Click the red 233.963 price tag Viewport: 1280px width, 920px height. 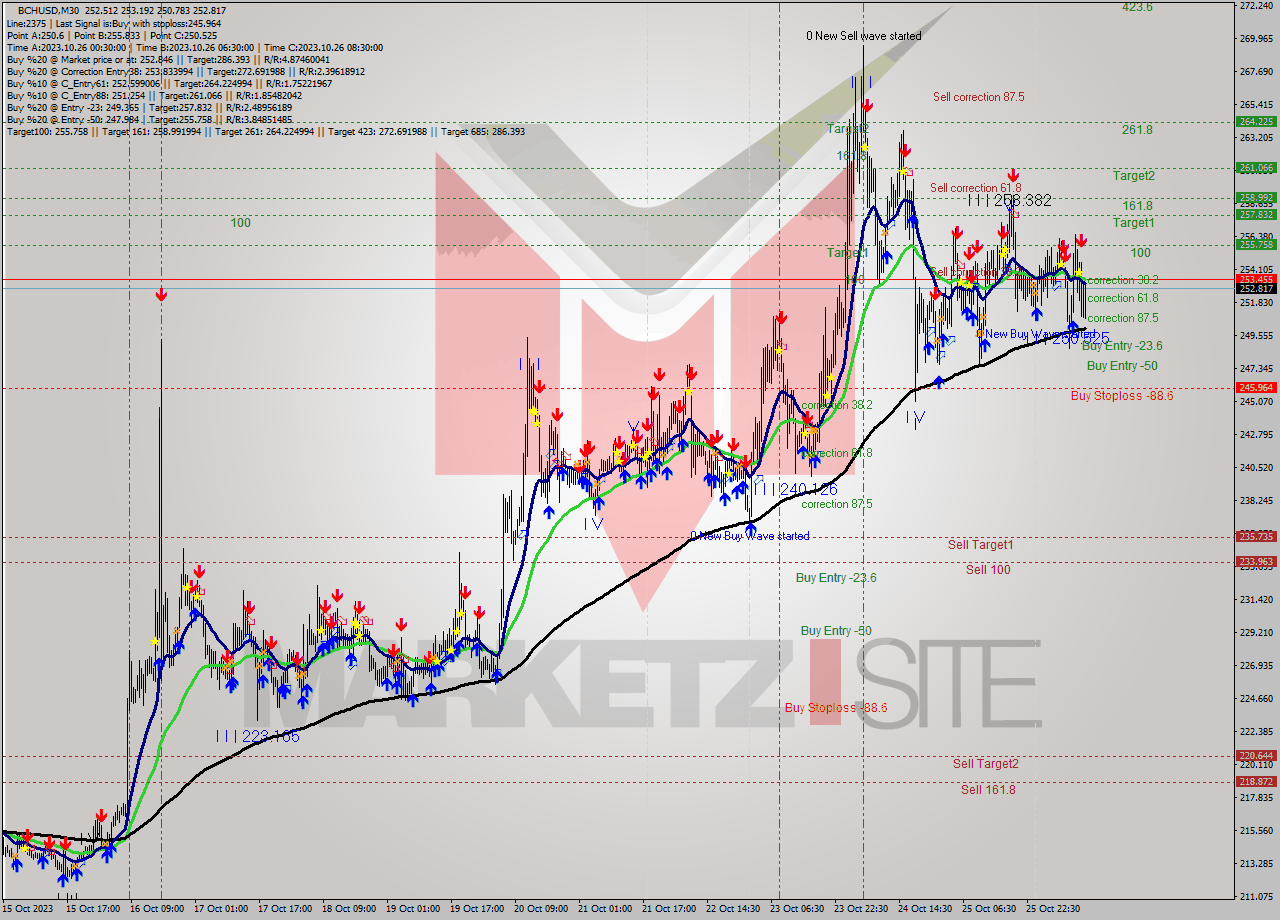[1256, 562]
